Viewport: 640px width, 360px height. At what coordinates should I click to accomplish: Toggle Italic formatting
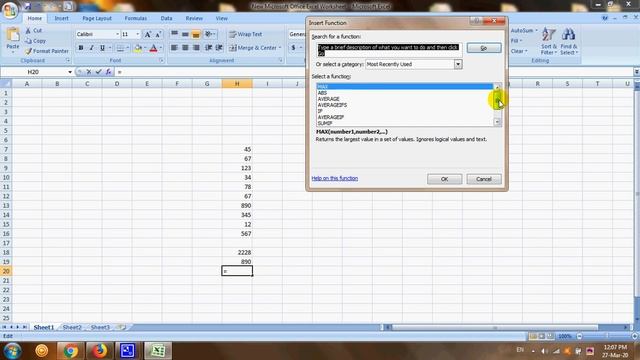92,48
